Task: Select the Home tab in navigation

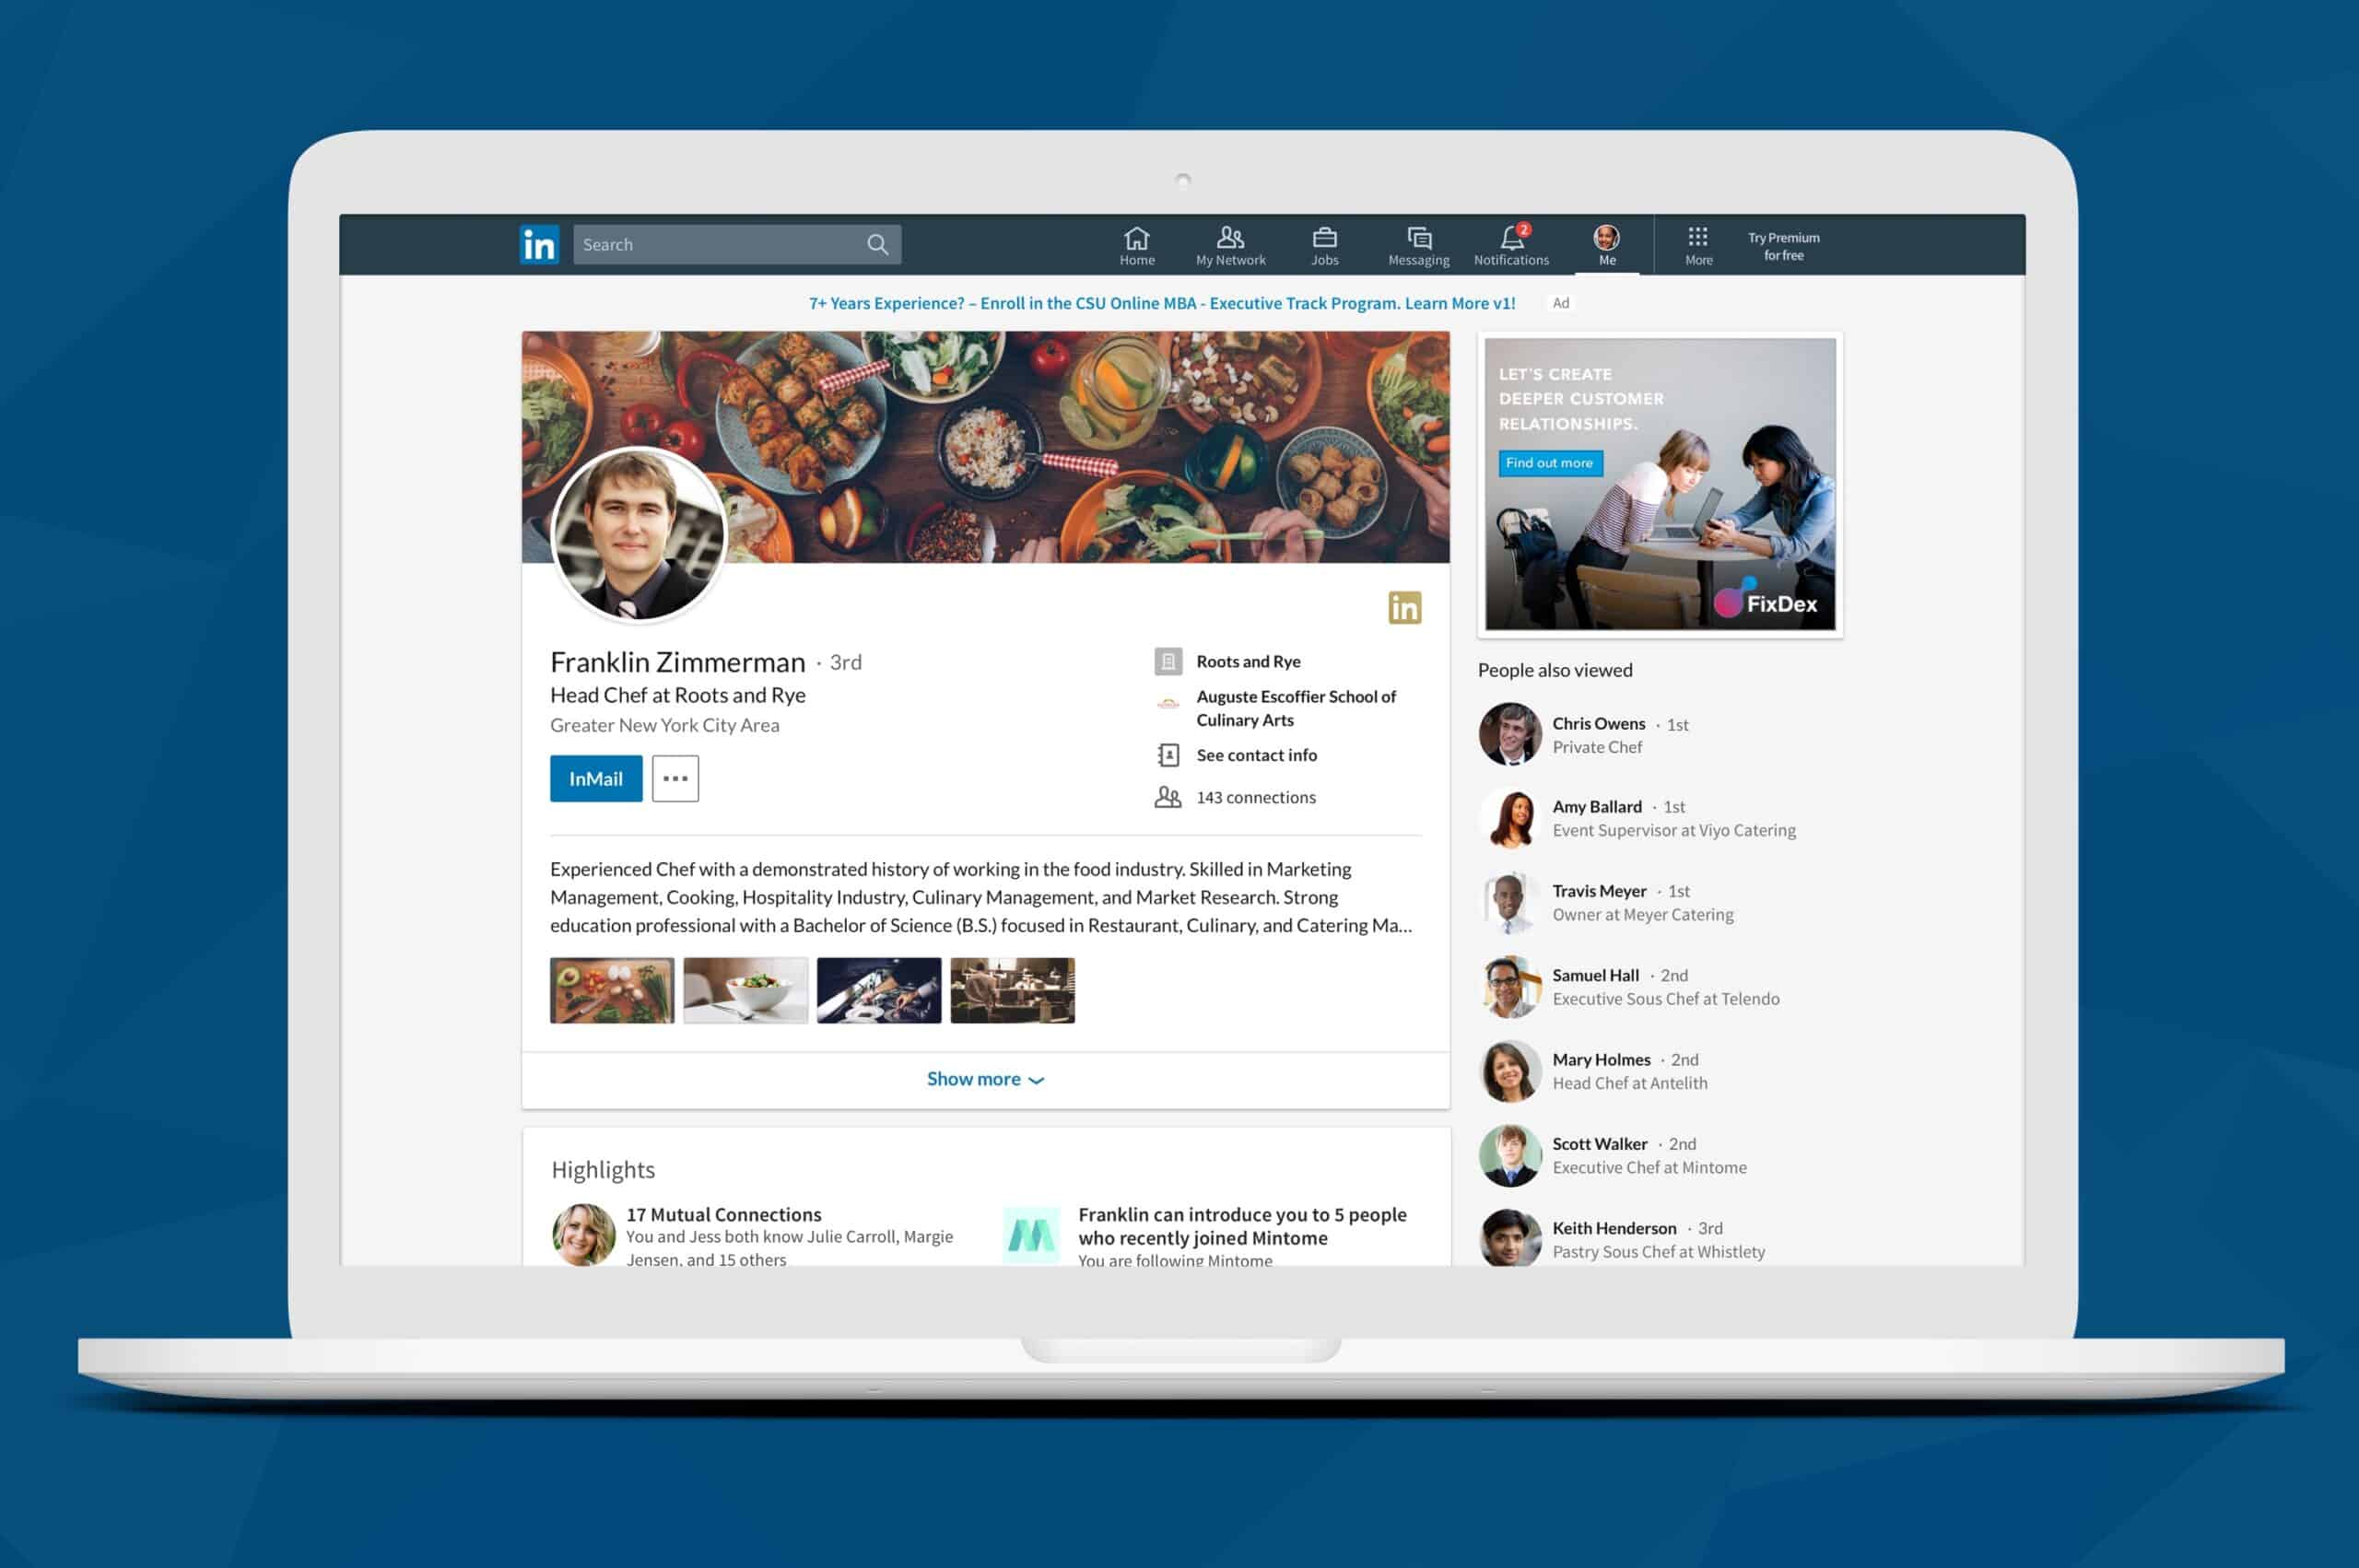Action: 1136,243
